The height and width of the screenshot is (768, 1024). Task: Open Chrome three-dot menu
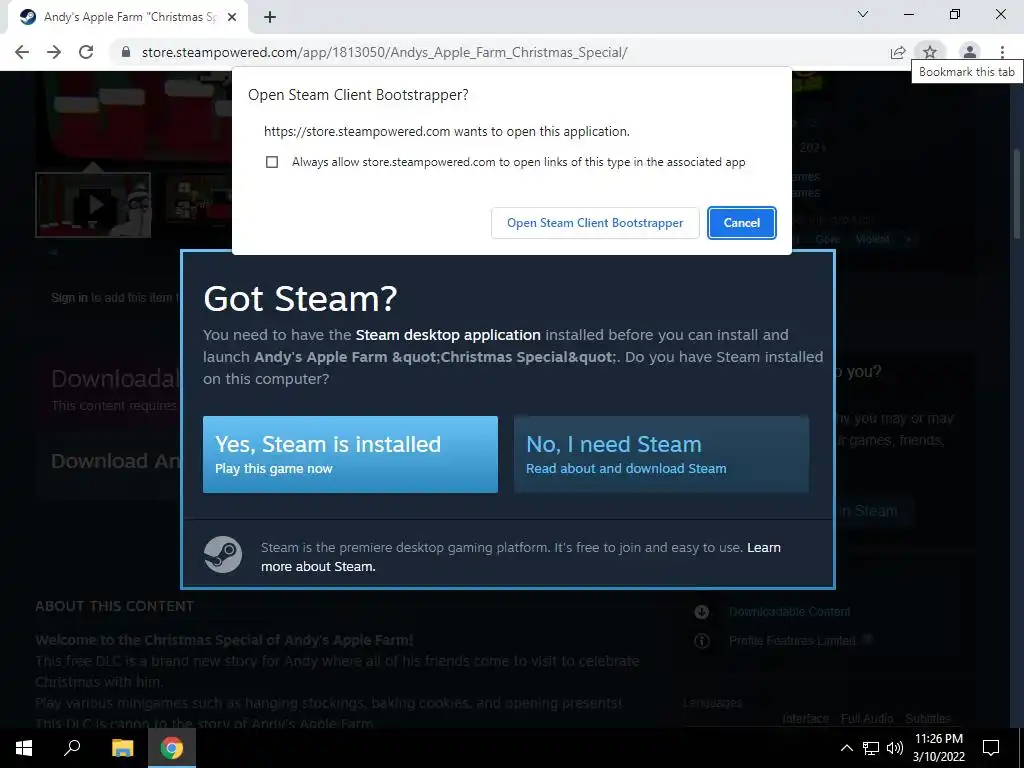[1002, 52]
